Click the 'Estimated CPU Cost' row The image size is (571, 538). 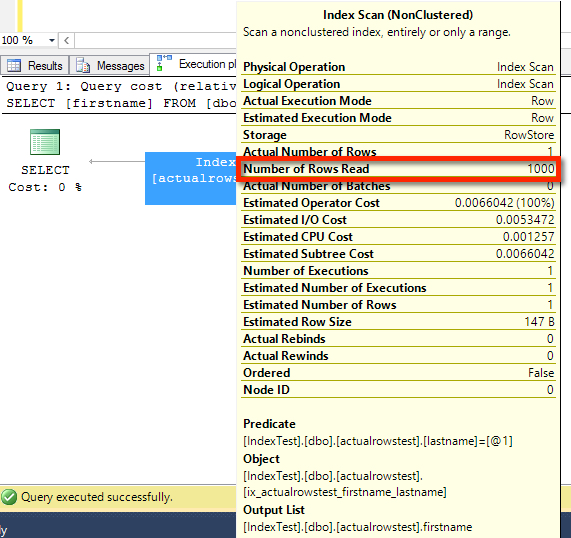click(x=398, y=237)
